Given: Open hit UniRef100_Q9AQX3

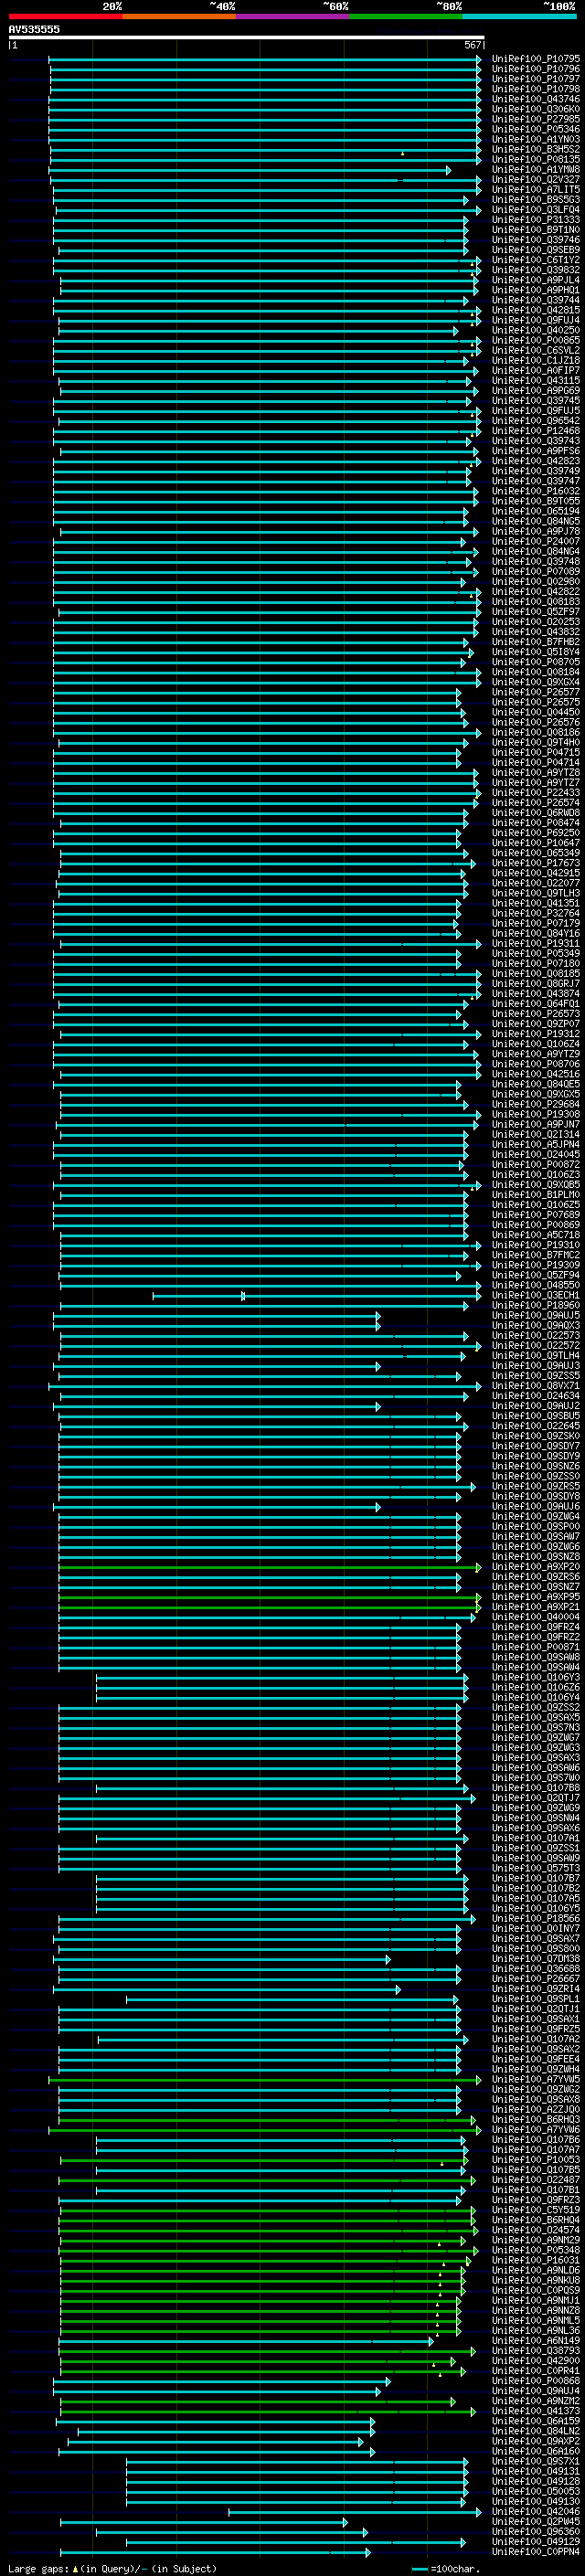Looking at the screenshot, I should pos(535,1325).
